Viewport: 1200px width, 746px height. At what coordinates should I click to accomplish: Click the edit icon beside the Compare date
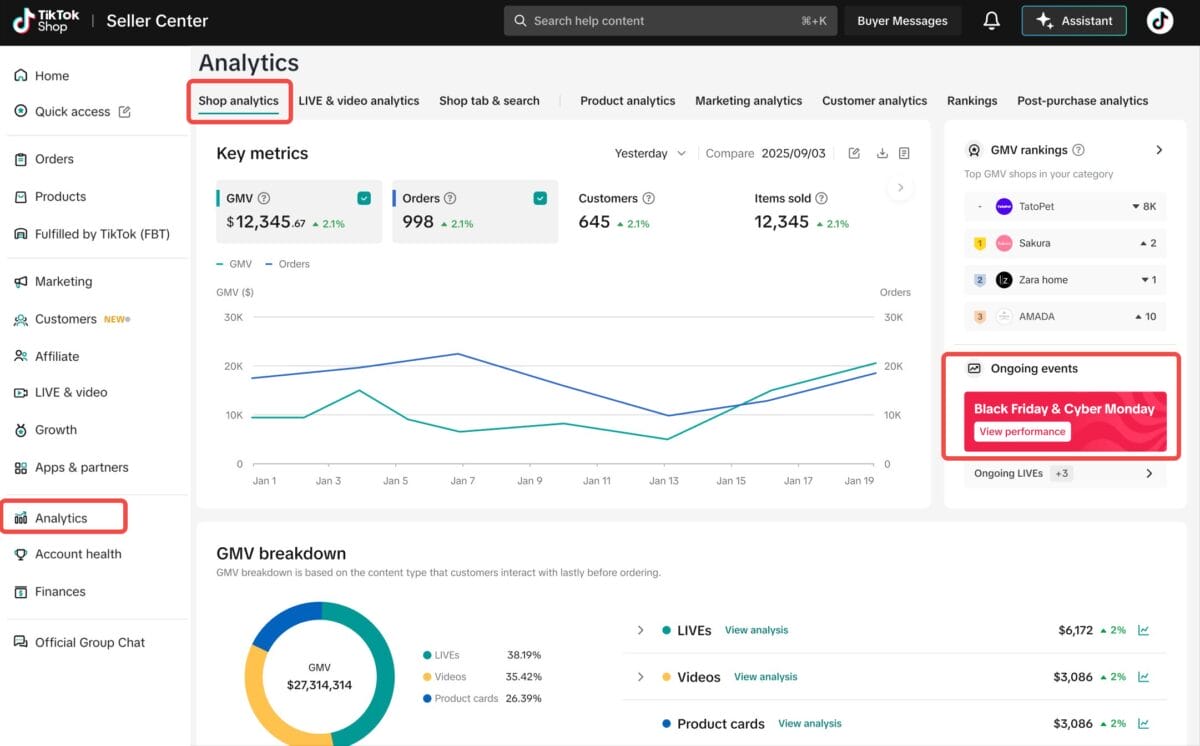(x=854, y=154)
